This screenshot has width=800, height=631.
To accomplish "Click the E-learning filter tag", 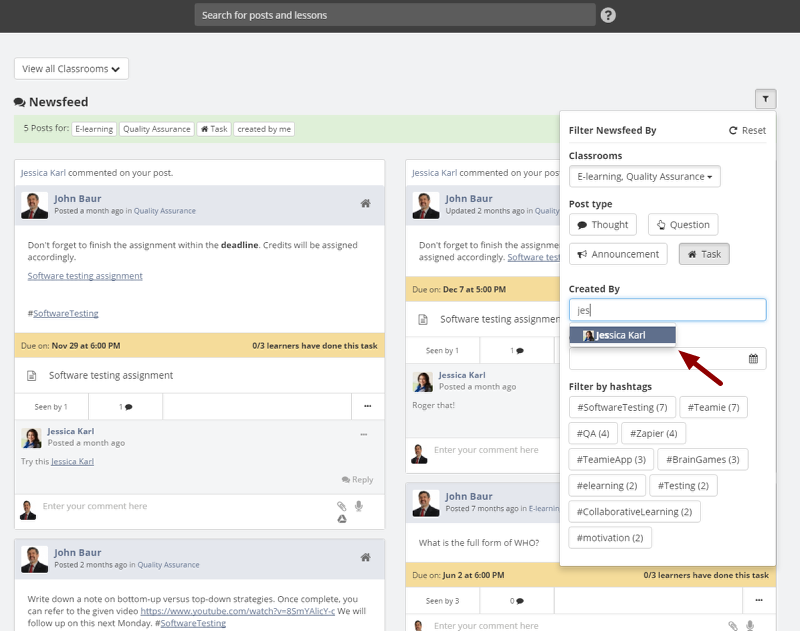I will tap(94, 129).
